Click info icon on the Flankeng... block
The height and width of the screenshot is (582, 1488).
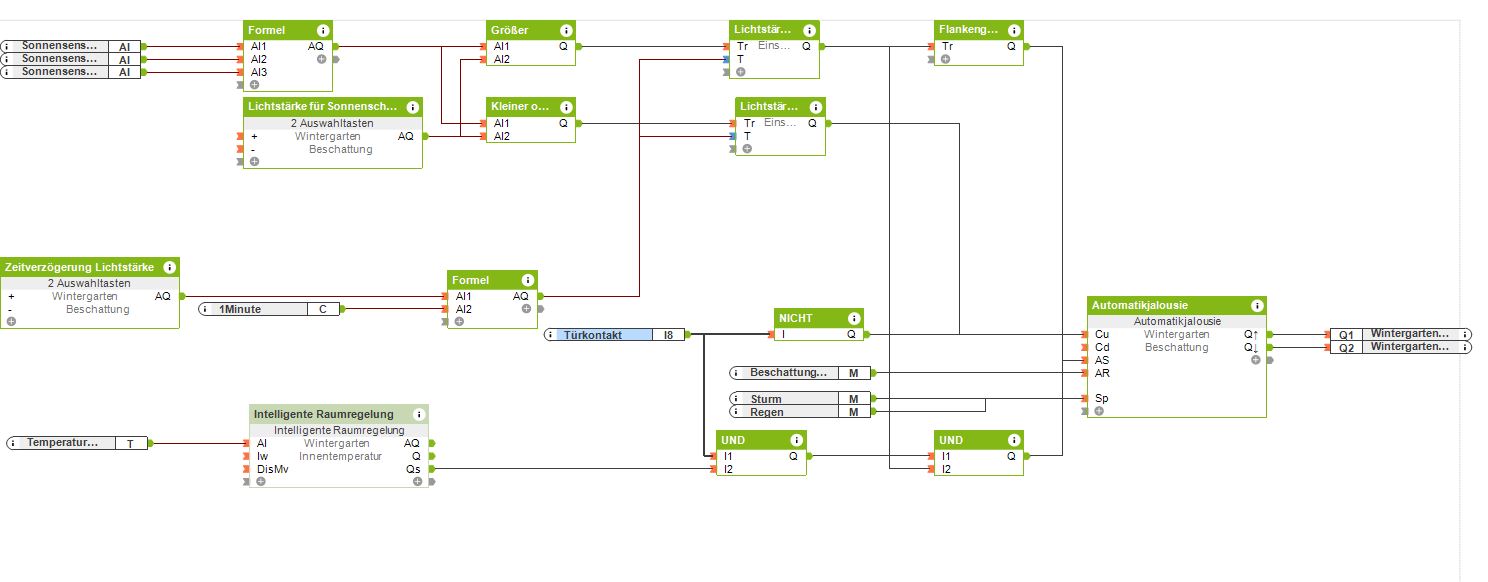coord(1014,31)
